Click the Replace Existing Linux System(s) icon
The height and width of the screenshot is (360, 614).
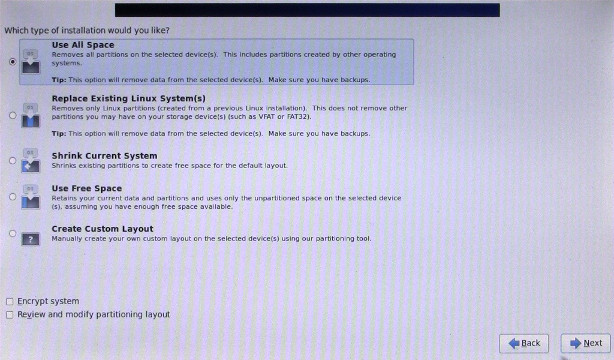point(31,115)
